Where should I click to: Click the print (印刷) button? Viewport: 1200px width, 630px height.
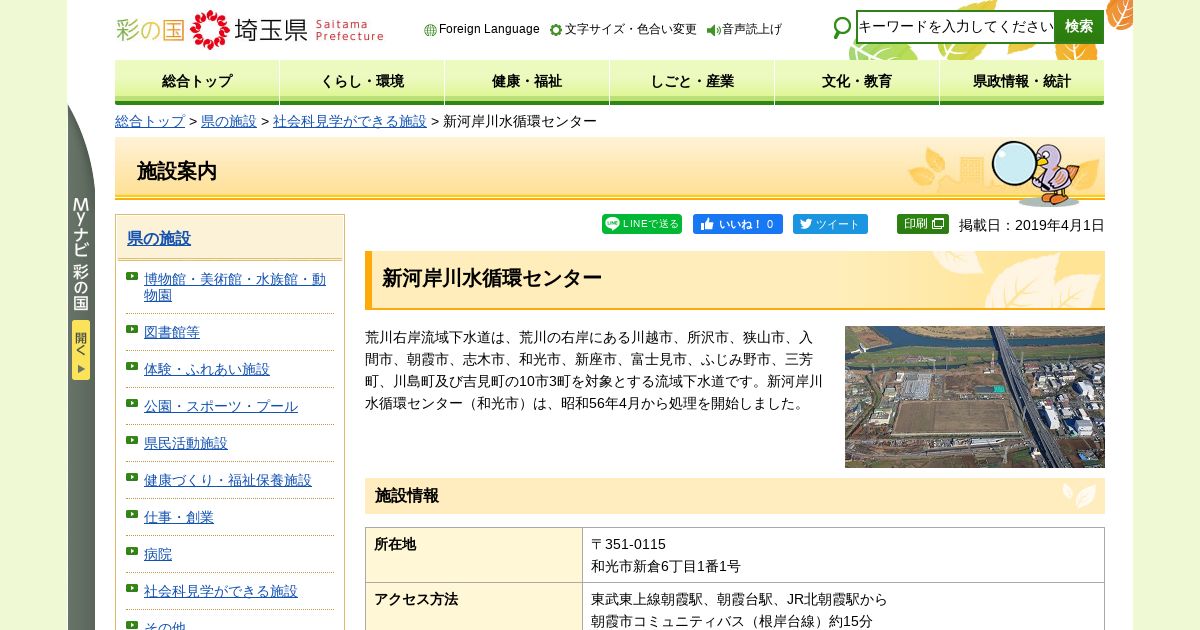(x=923, y=224)
